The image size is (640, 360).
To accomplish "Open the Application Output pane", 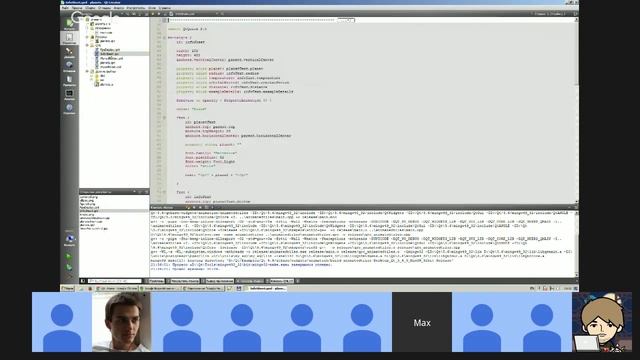I will tap(218, 281).
